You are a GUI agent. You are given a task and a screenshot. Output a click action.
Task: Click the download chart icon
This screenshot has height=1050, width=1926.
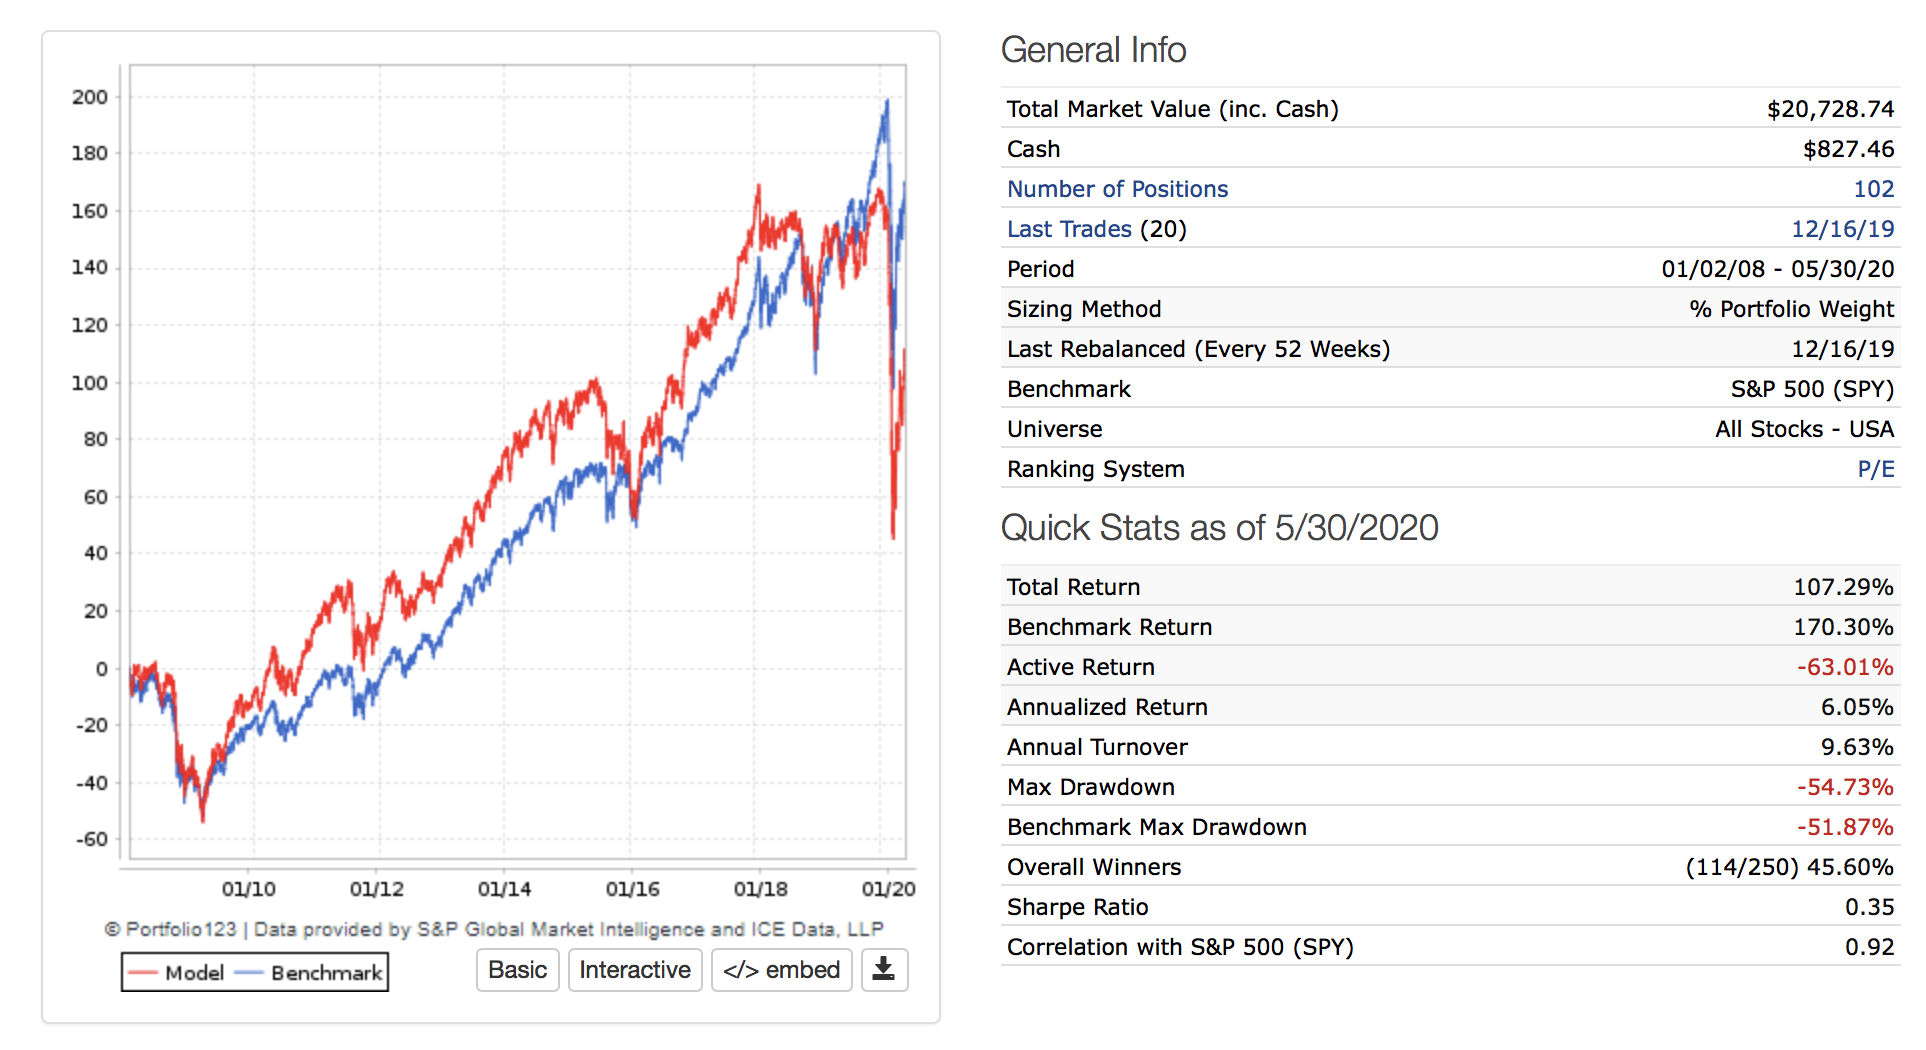[884, 970]
